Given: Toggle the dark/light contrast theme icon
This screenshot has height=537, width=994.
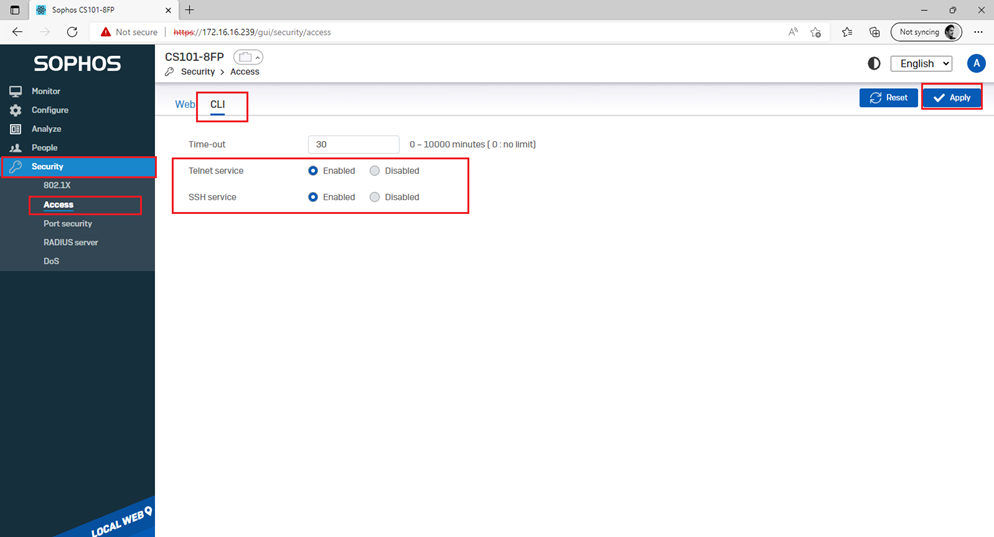Looking at the screenshot, I should click(874, 63).
